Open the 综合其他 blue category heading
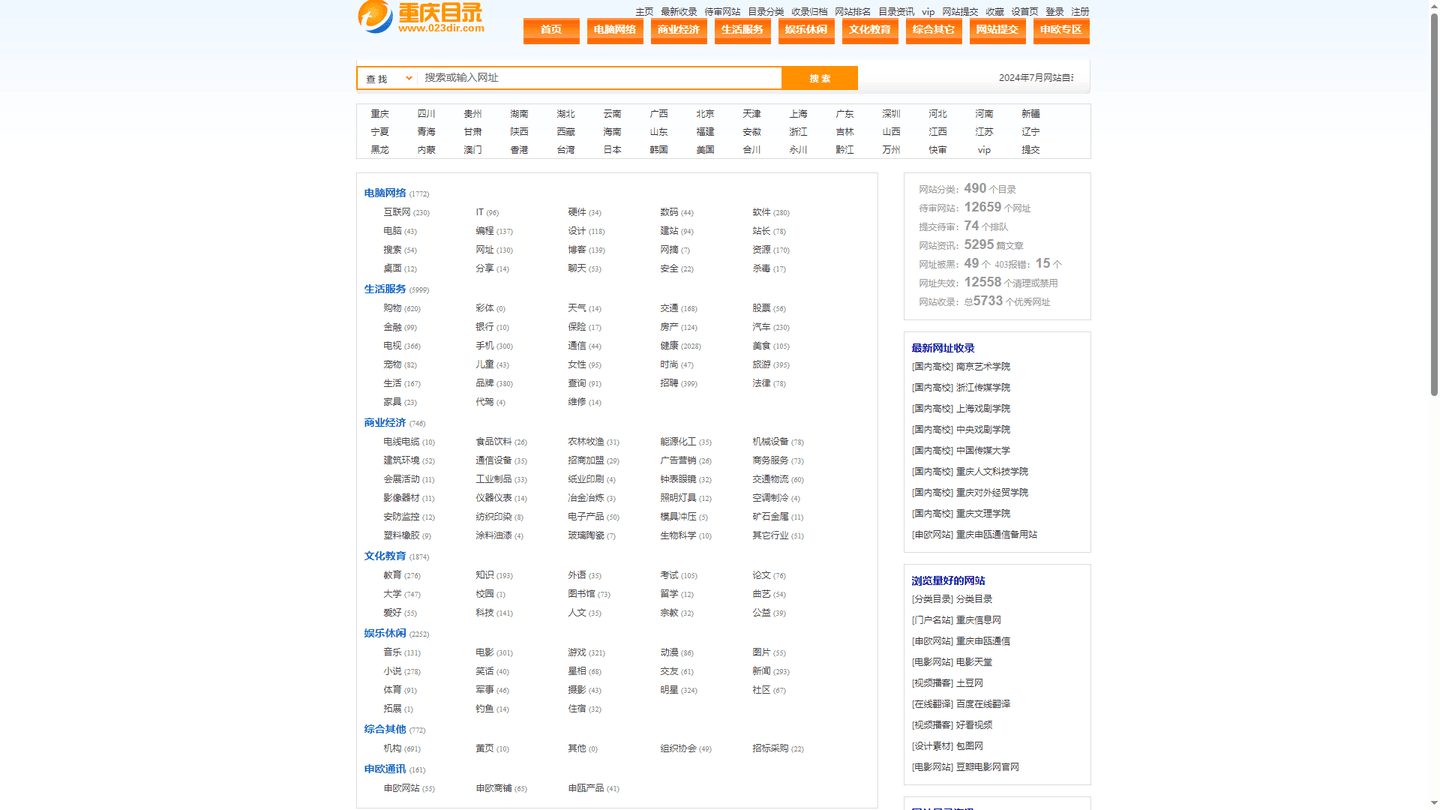Screen dimensions: 1440x810 pos(385,729)
